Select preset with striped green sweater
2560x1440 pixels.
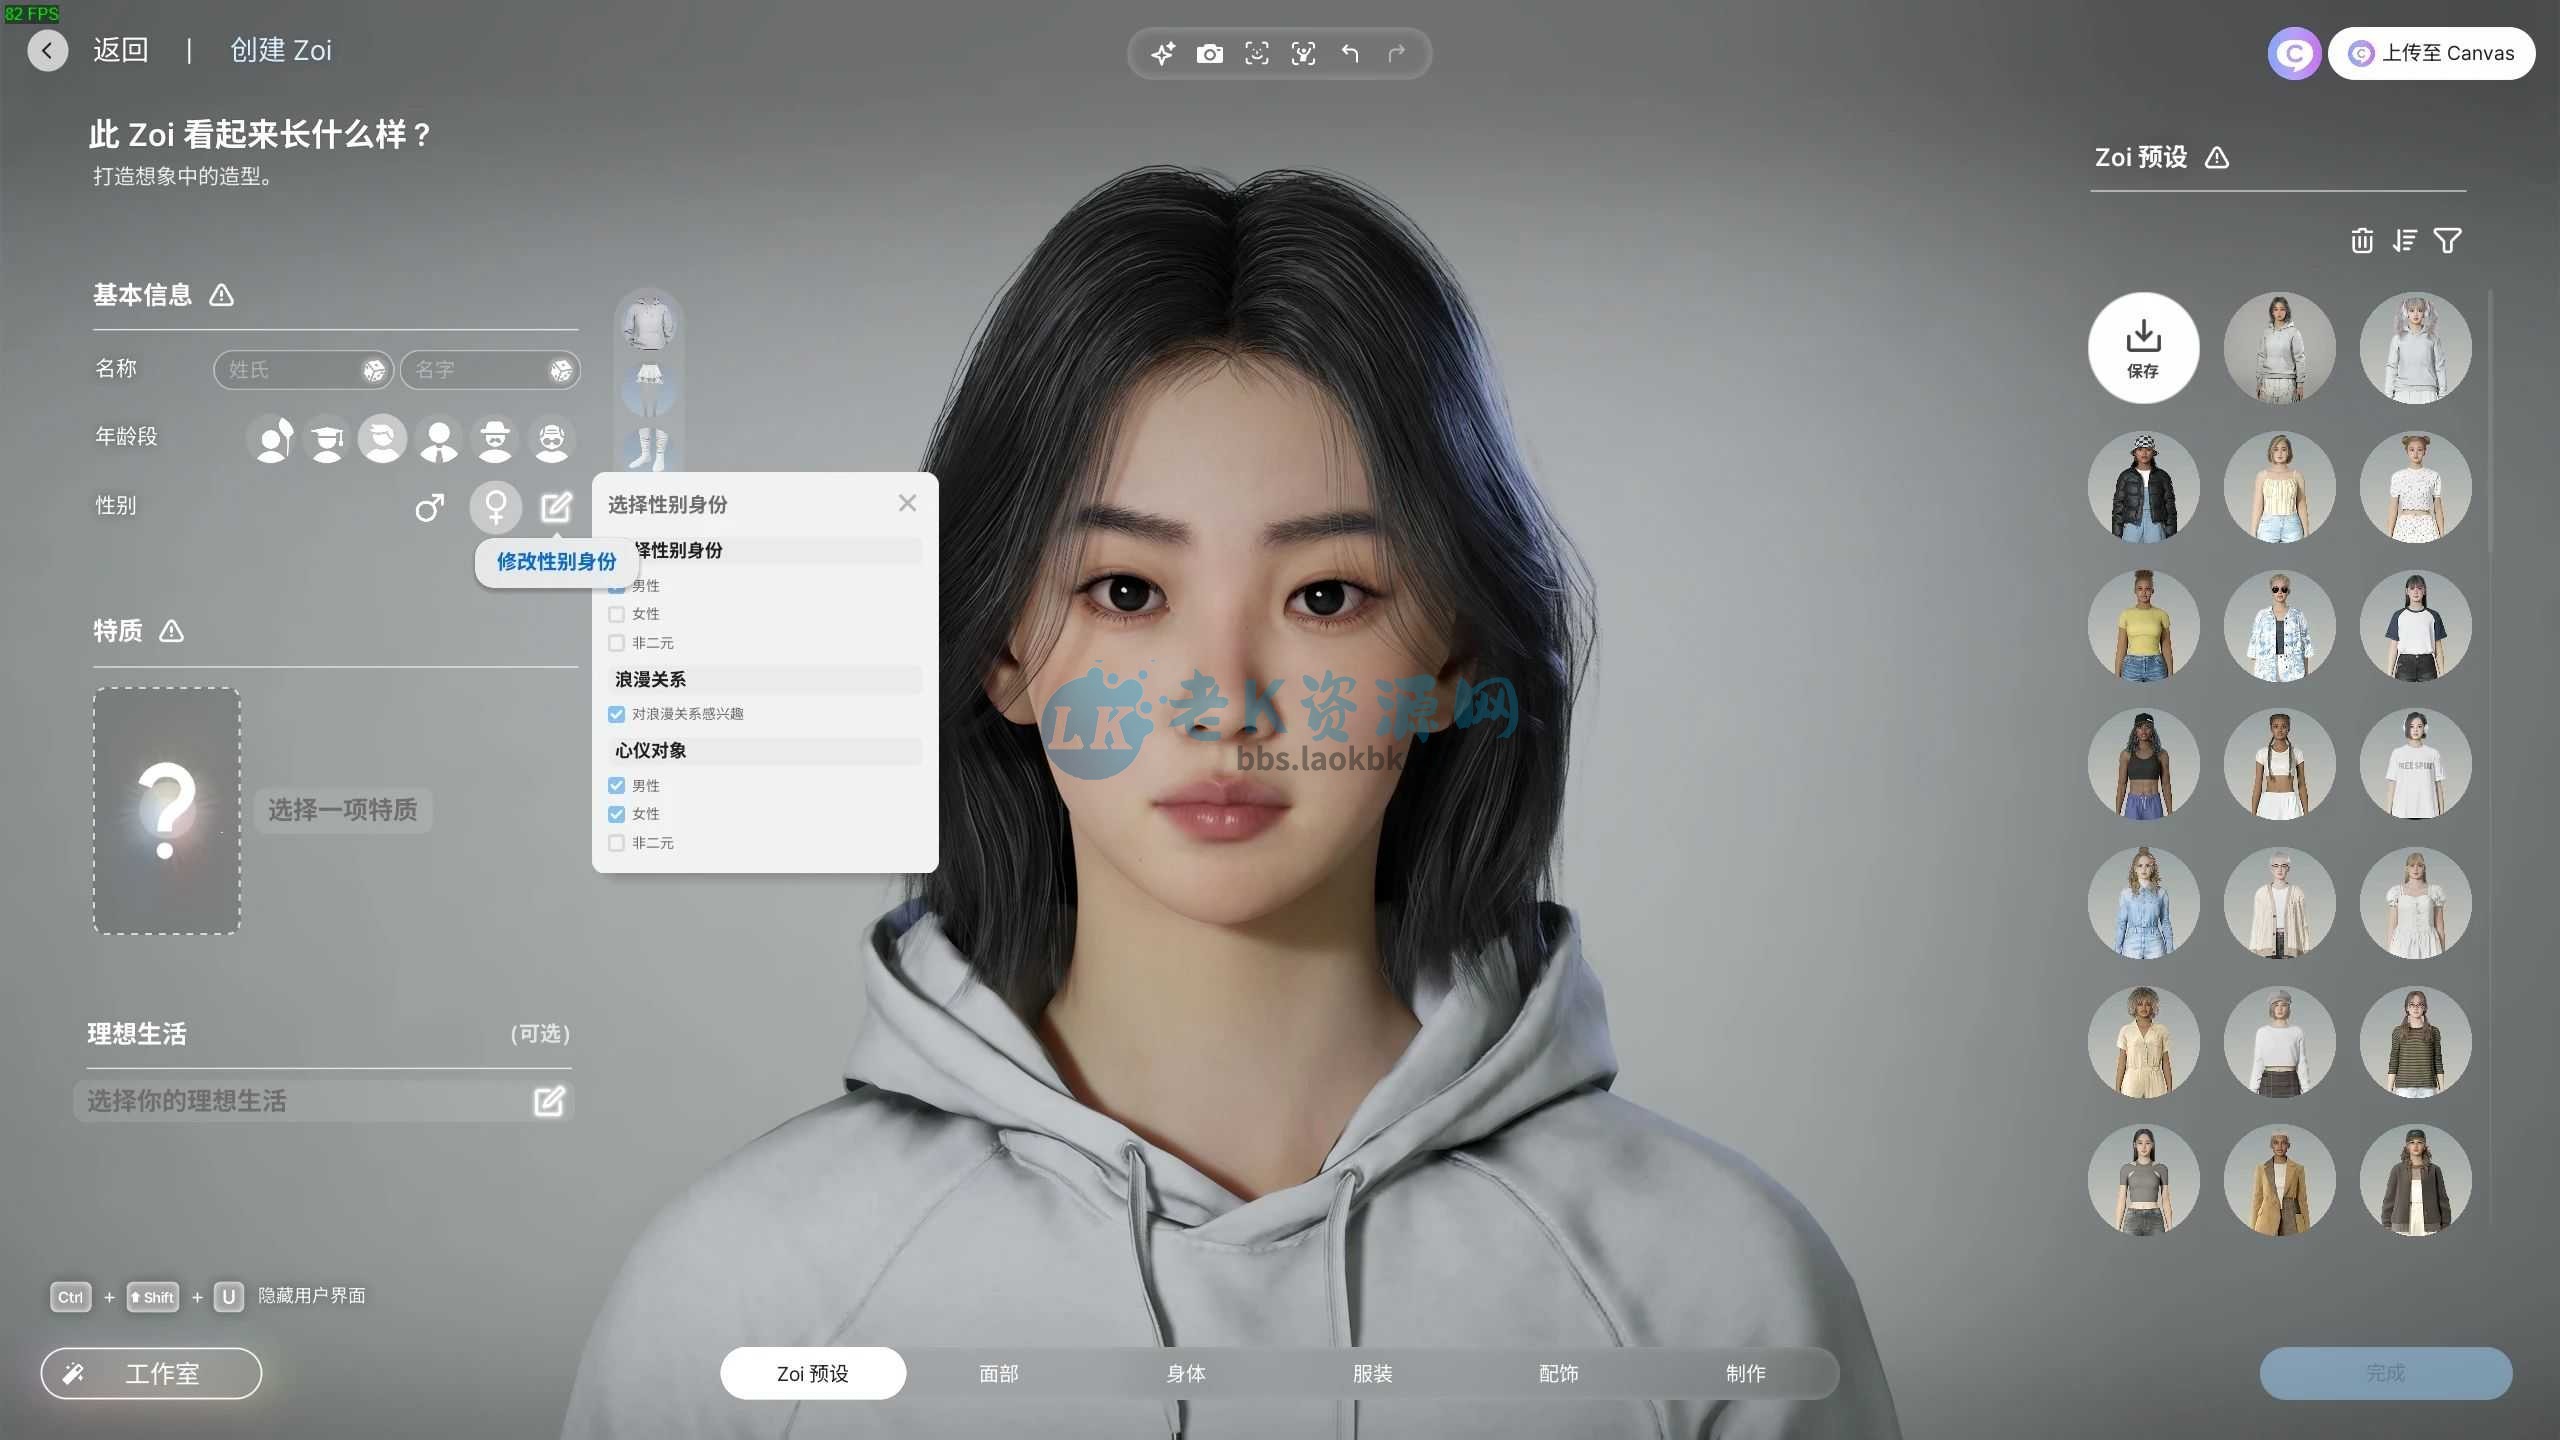tap(2415, 1042)
